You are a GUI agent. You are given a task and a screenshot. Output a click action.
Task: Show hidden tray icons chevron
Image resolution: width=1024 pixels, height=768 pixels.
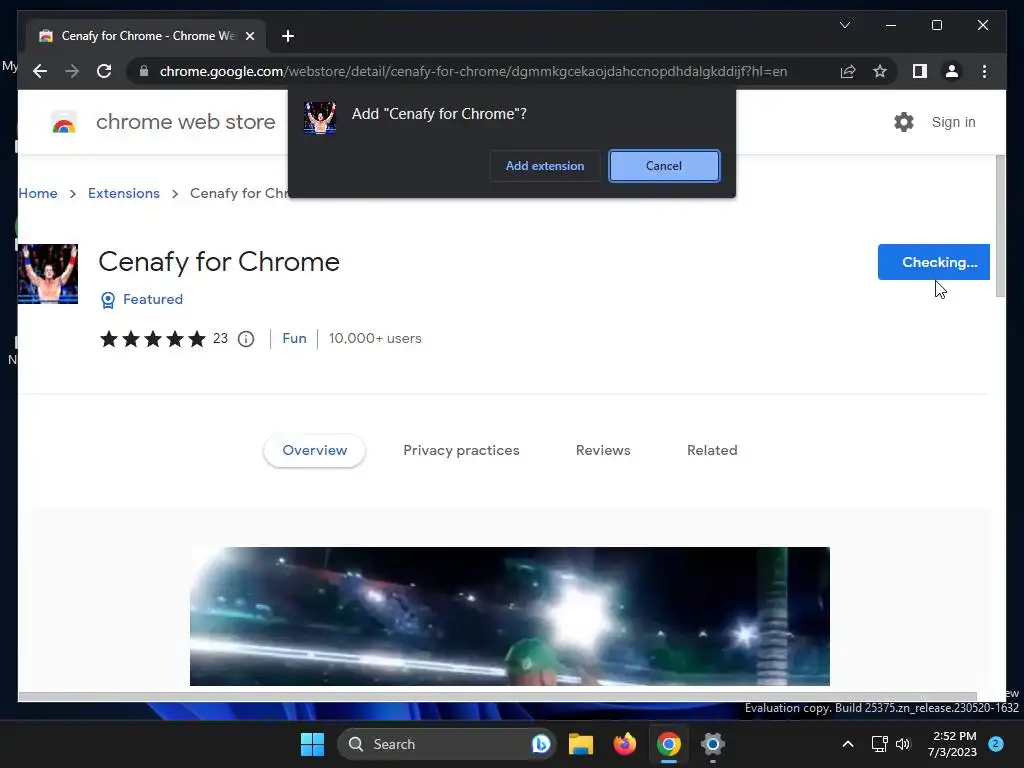[x=848, y=744]
